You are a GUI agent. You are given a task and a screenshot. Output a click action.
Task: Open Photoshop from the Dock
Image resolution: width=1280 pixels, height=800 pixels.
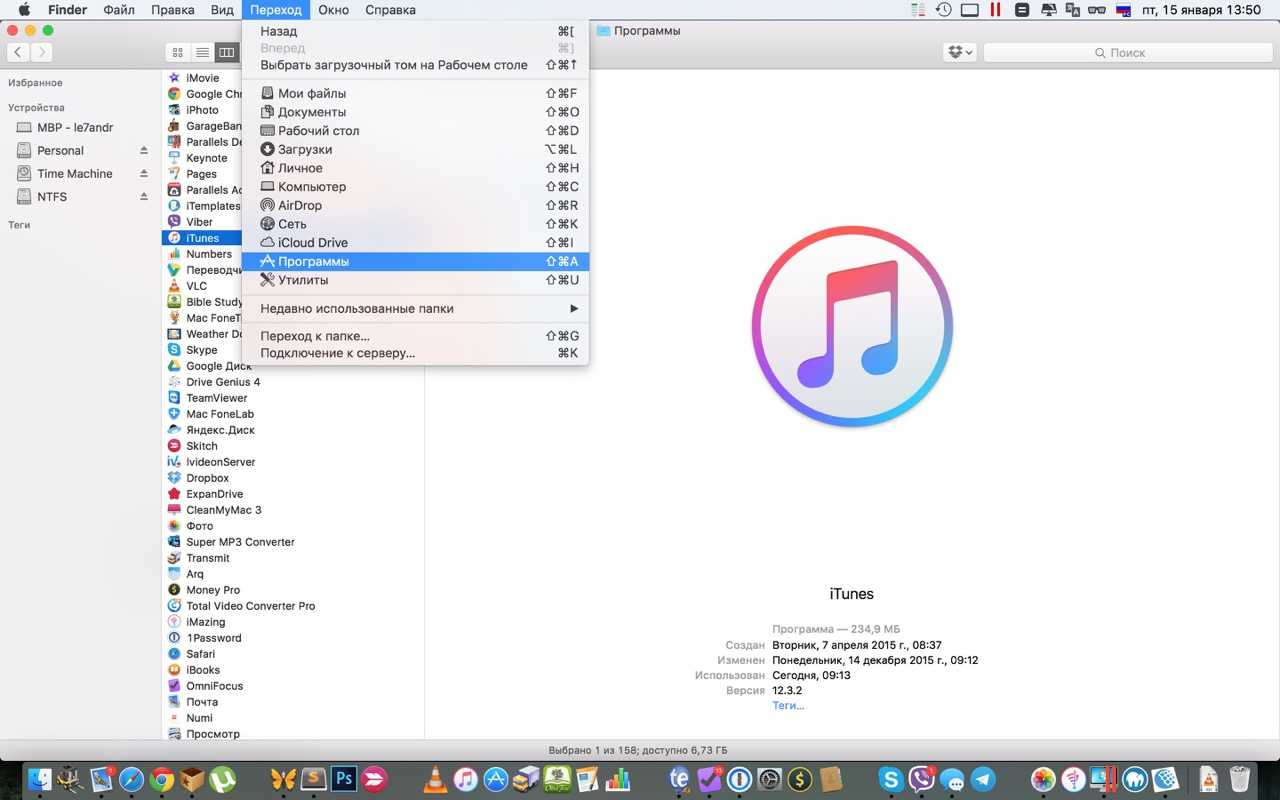click(x=345, y=779)
